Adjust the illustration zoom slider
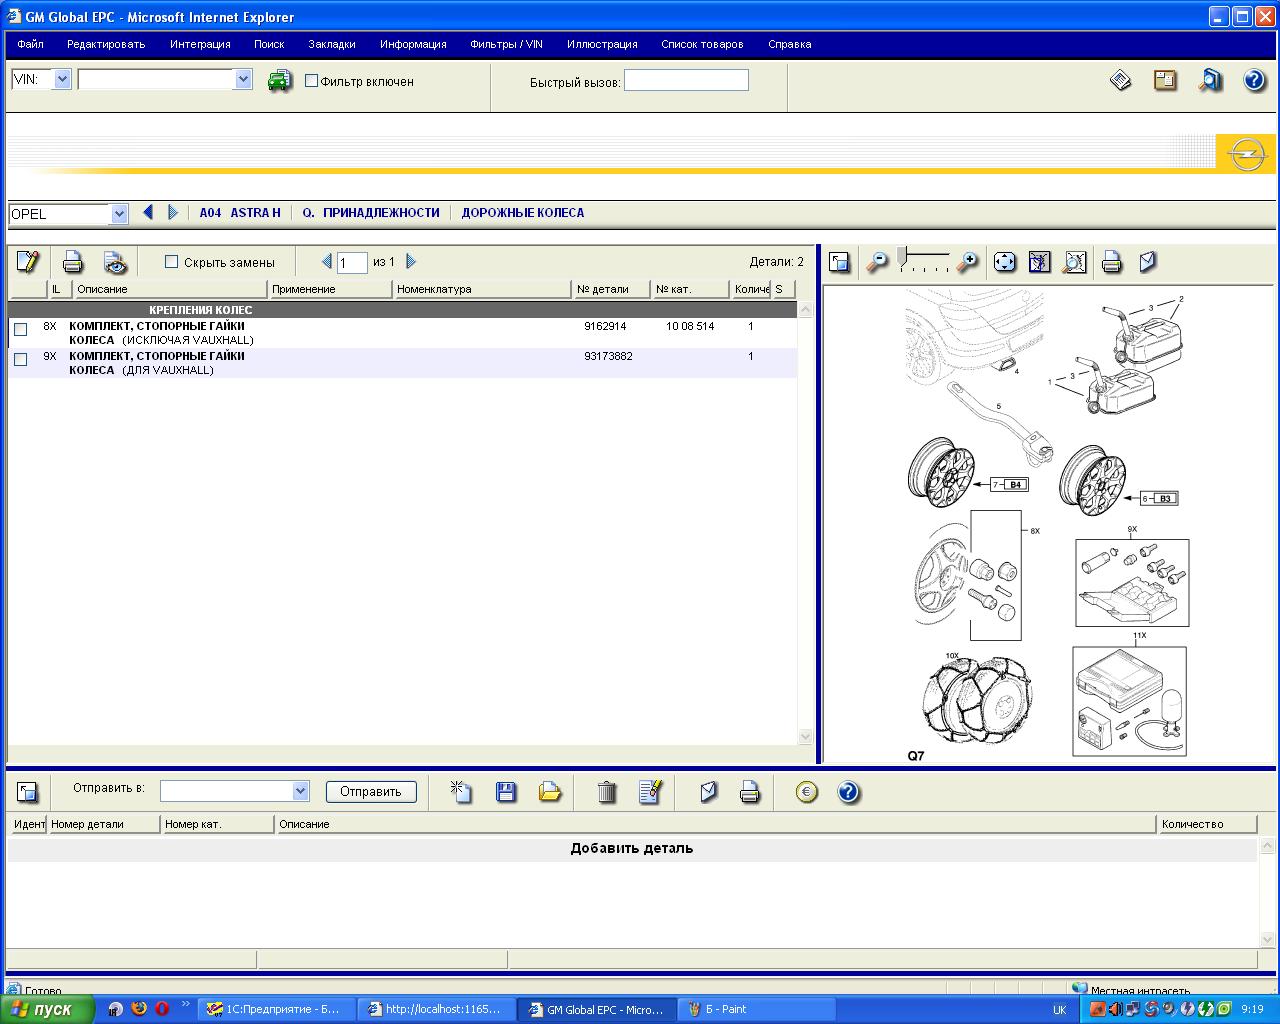1280x1024 pixels. tap(901, 258)
